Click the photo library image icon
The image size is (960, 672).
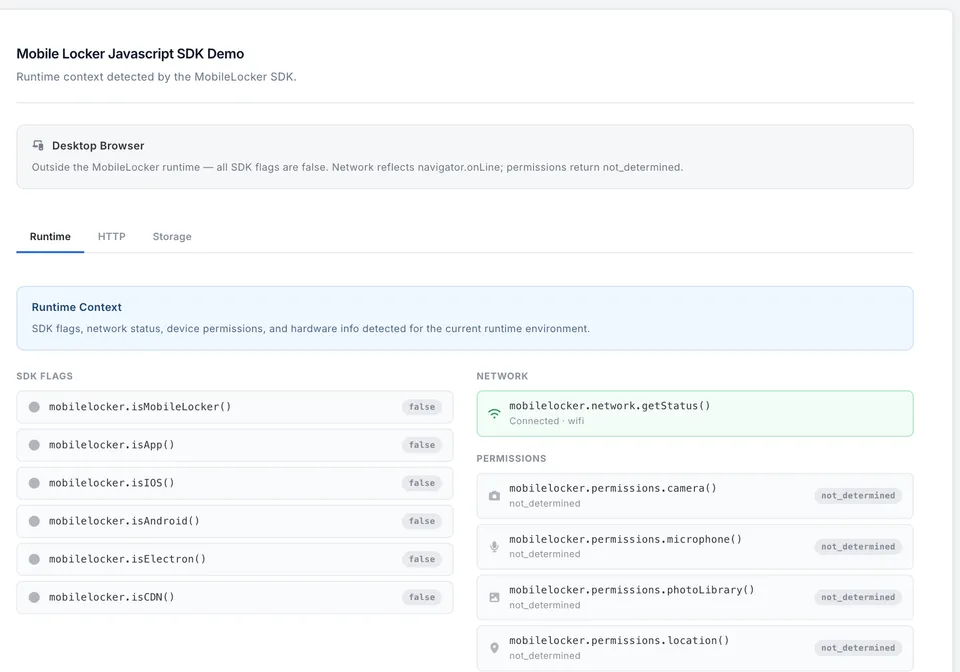494,597
